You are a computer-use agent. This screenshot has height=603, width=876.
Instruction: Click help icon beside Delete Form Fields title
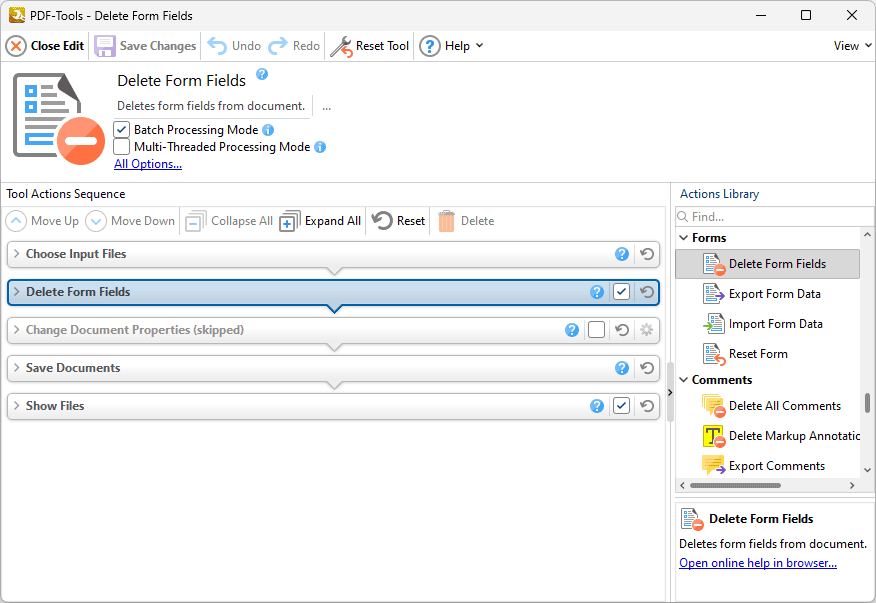pos(262,74)
